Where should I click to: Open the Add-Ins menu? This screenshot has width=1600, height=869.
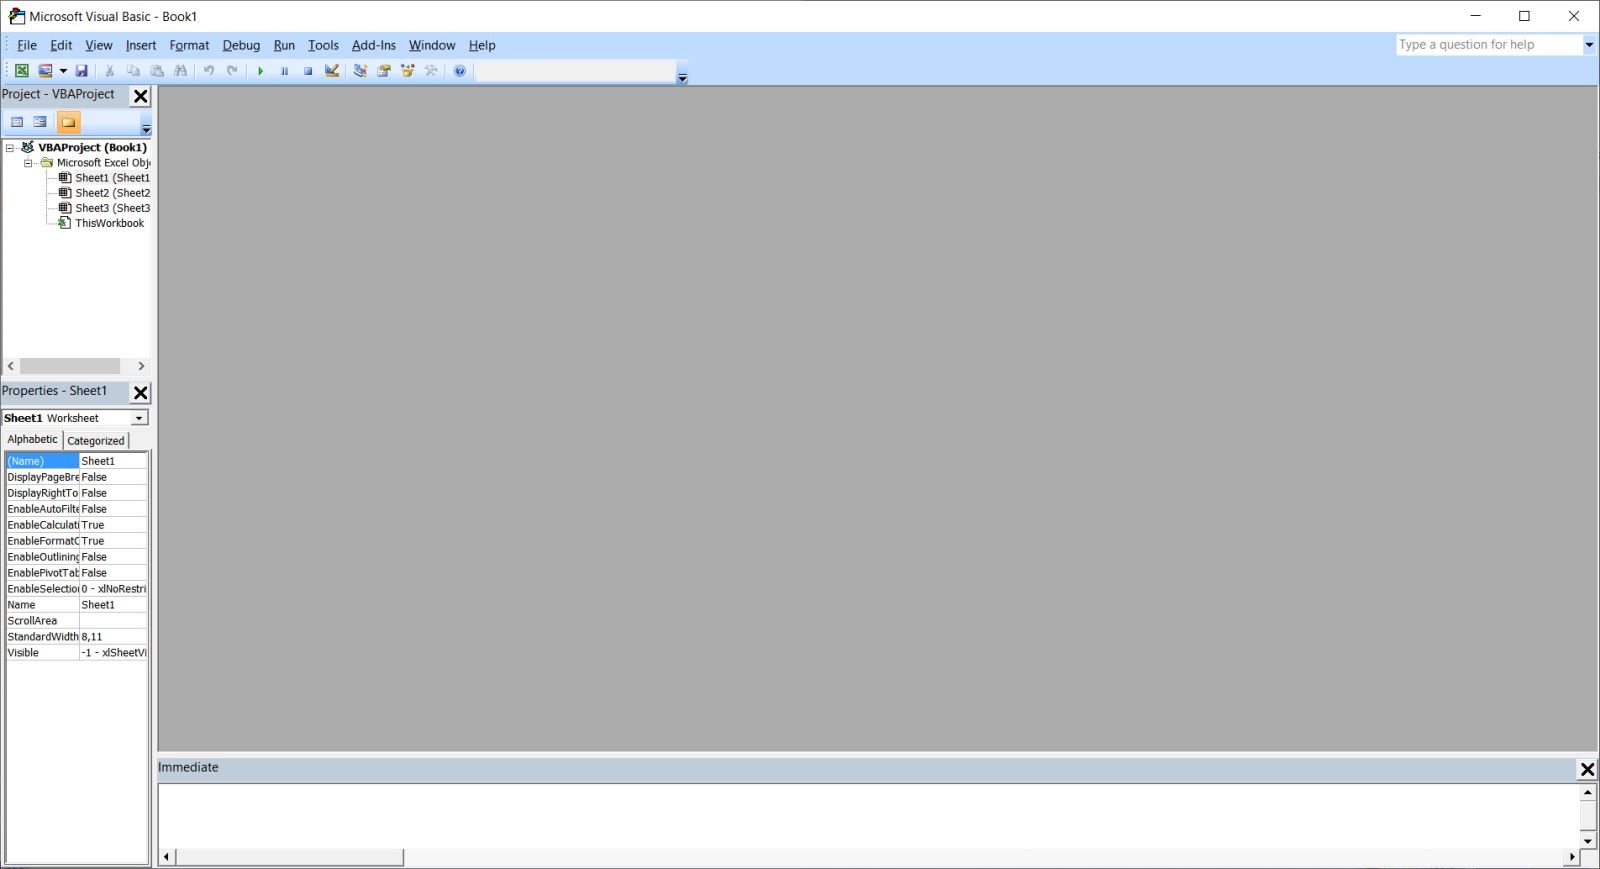pyautogui.click(x=374, y=45)
